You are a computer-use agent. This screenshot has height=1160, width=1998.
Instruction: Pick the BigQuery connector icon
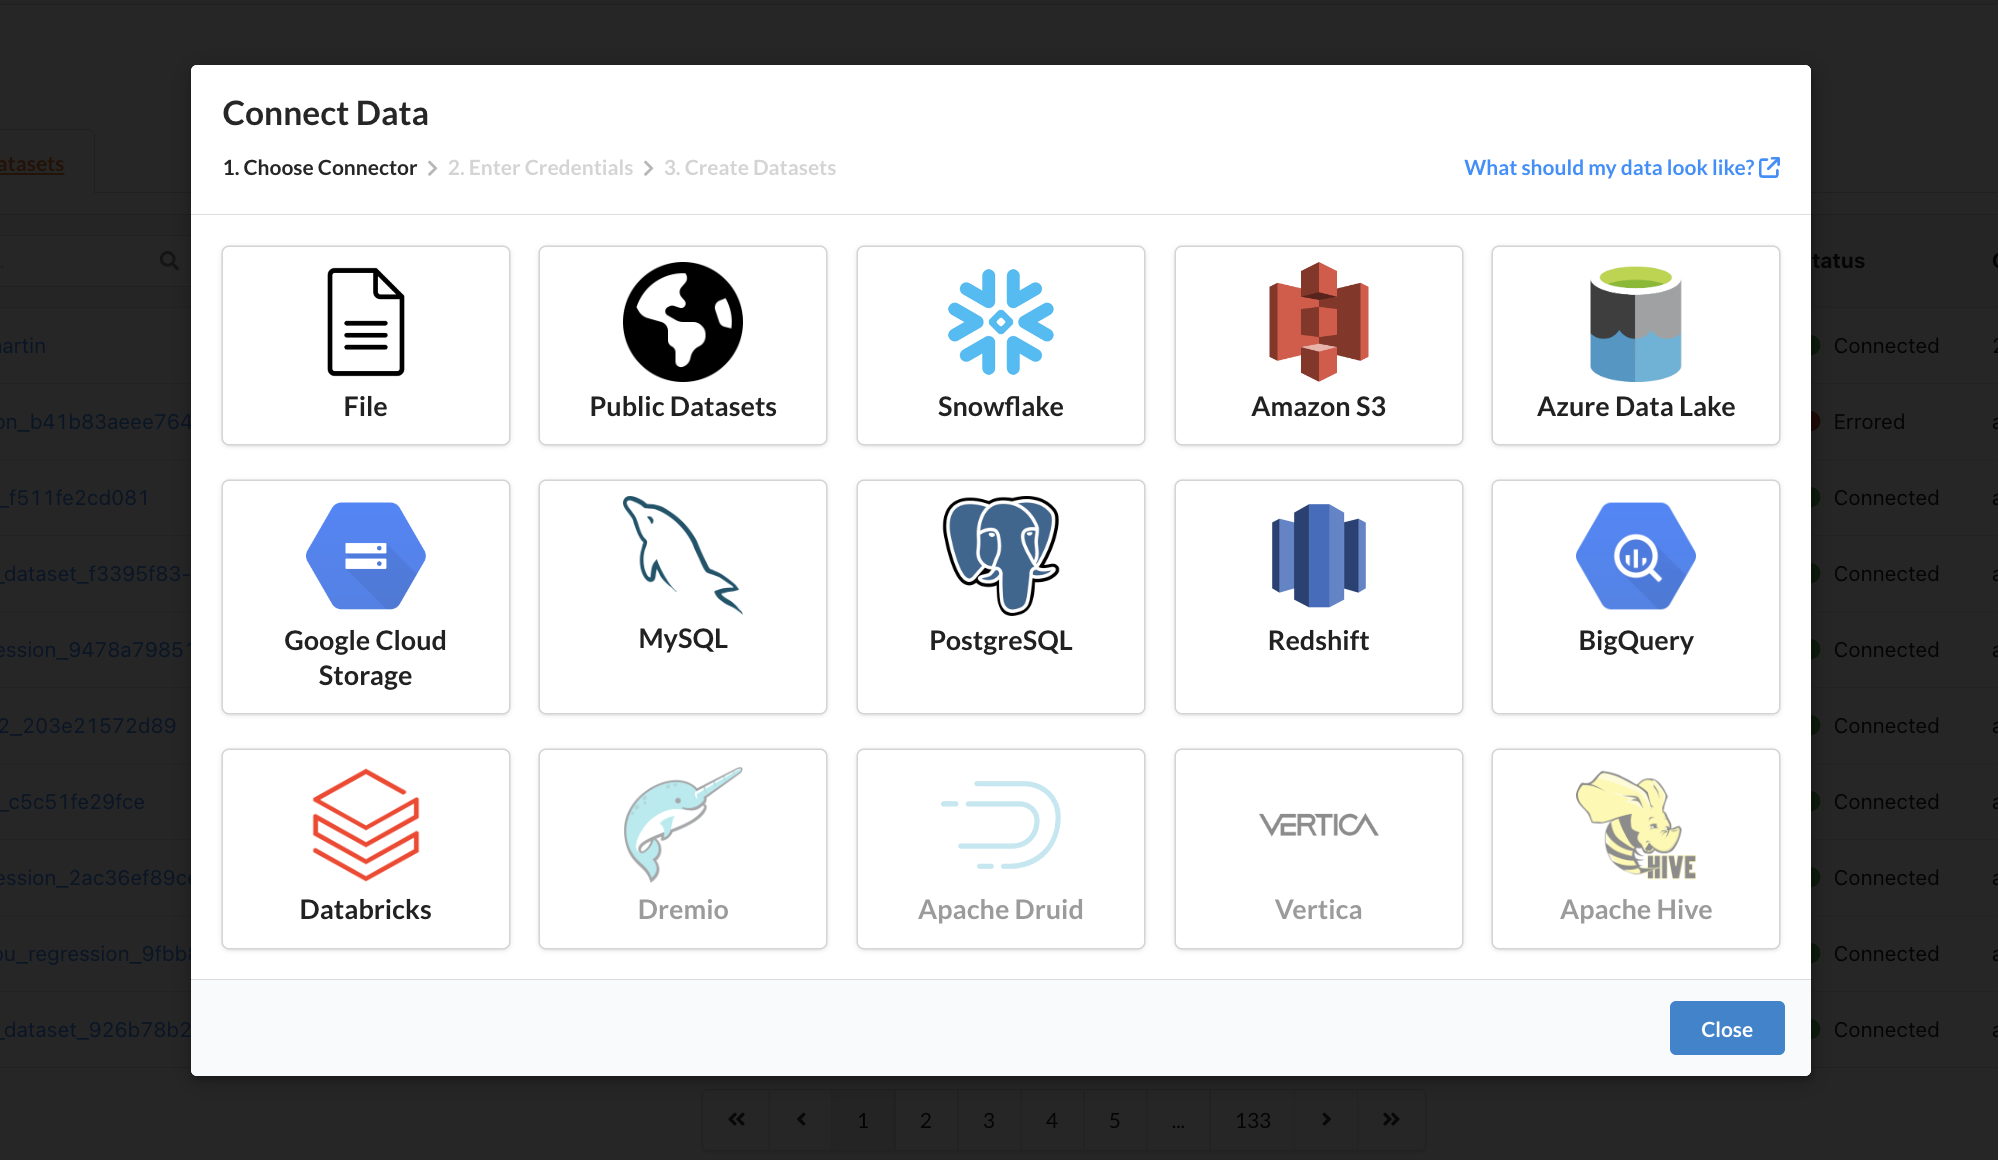coord(1636,556)
